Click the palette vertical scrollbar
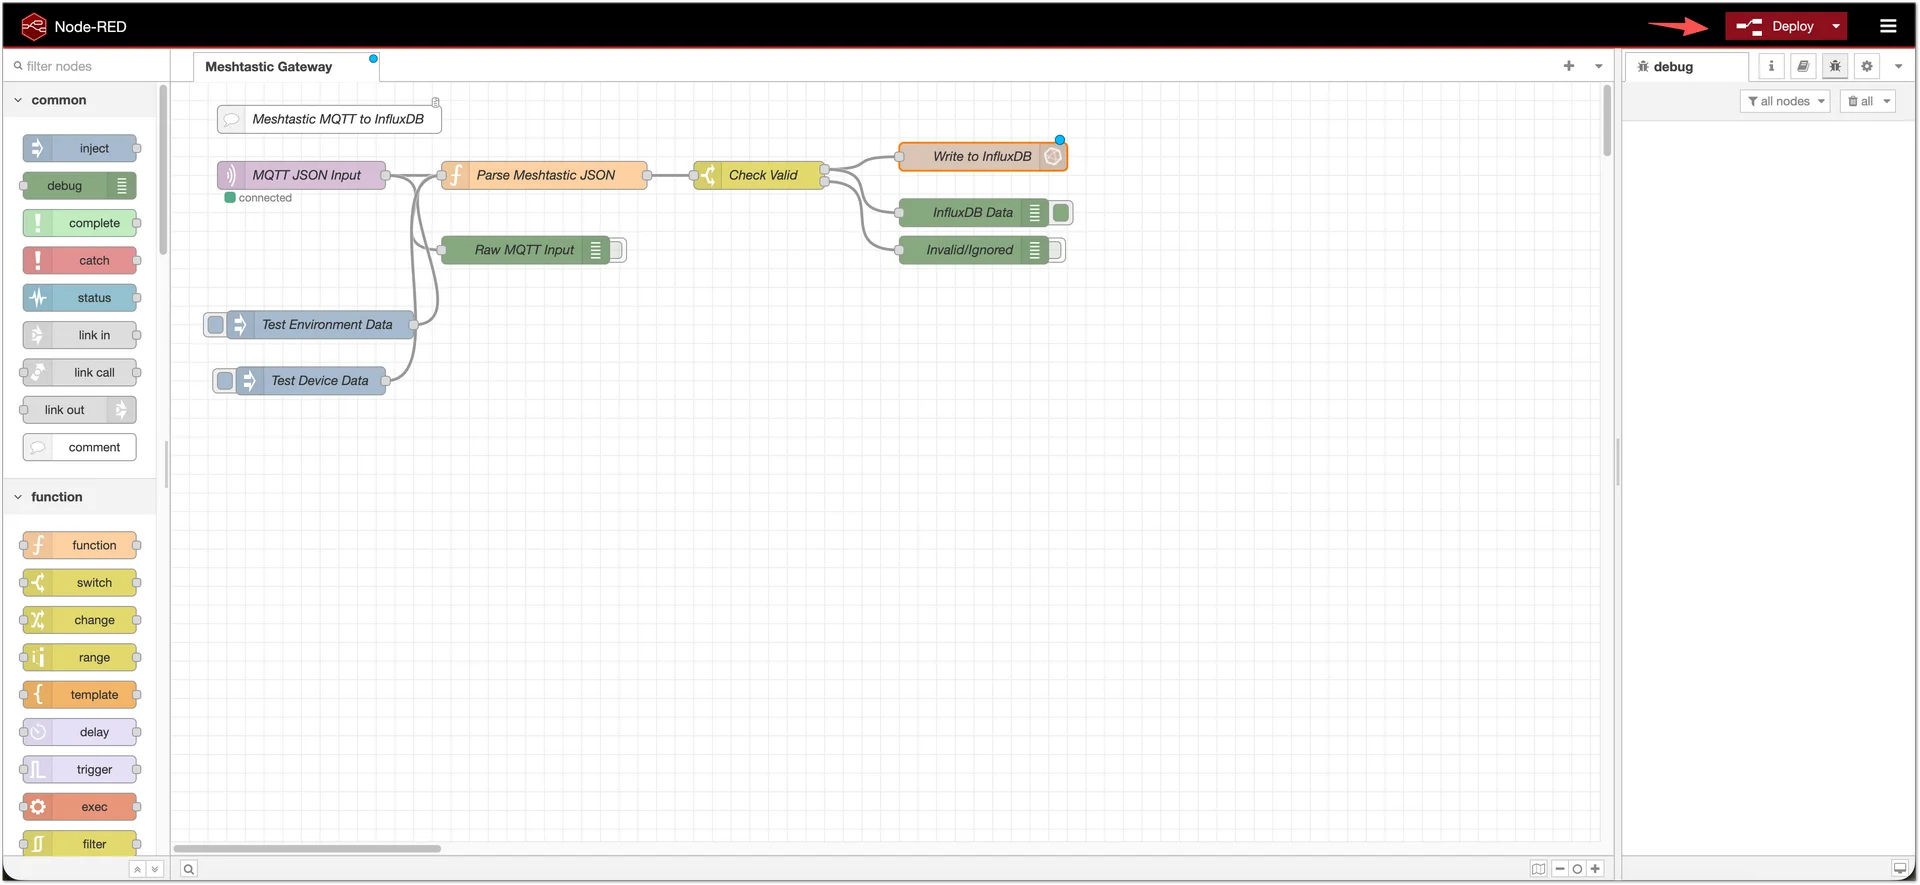Viewport: 1920px width, 885px height. [x=163, y=170]
